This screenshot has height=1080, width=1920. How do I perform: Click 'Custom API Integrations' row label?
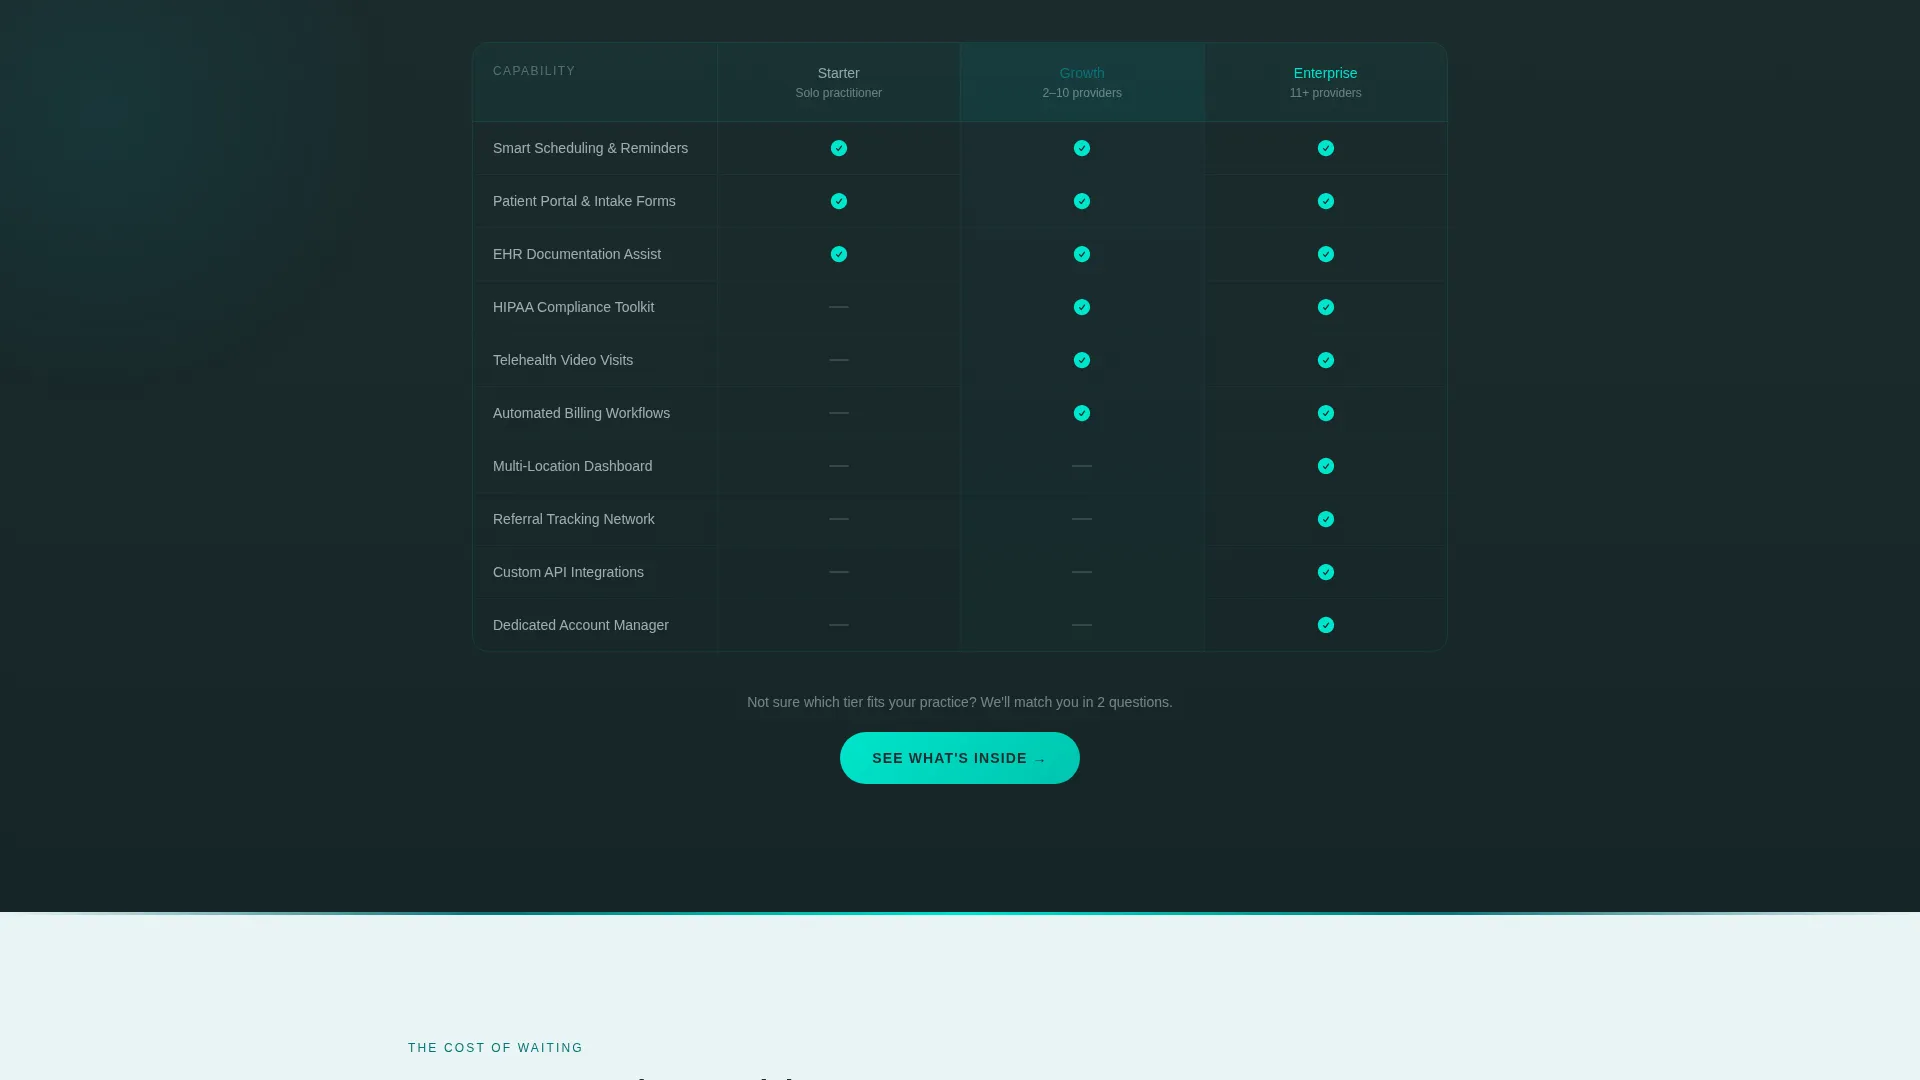568,572
